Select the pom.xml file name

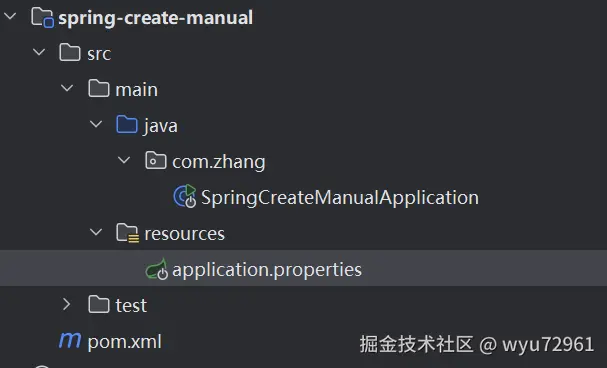tap(125, 342)
